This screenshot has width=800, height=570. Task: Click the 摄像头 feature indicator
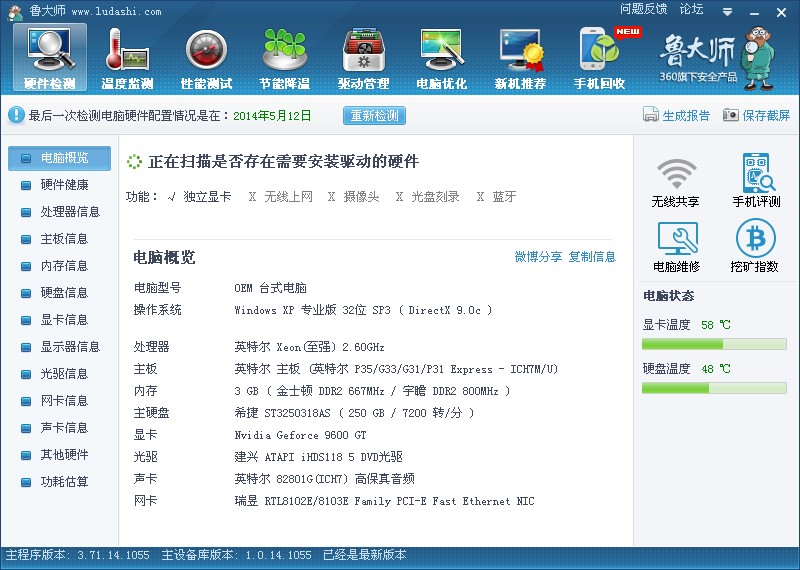(x=354, y=196)
